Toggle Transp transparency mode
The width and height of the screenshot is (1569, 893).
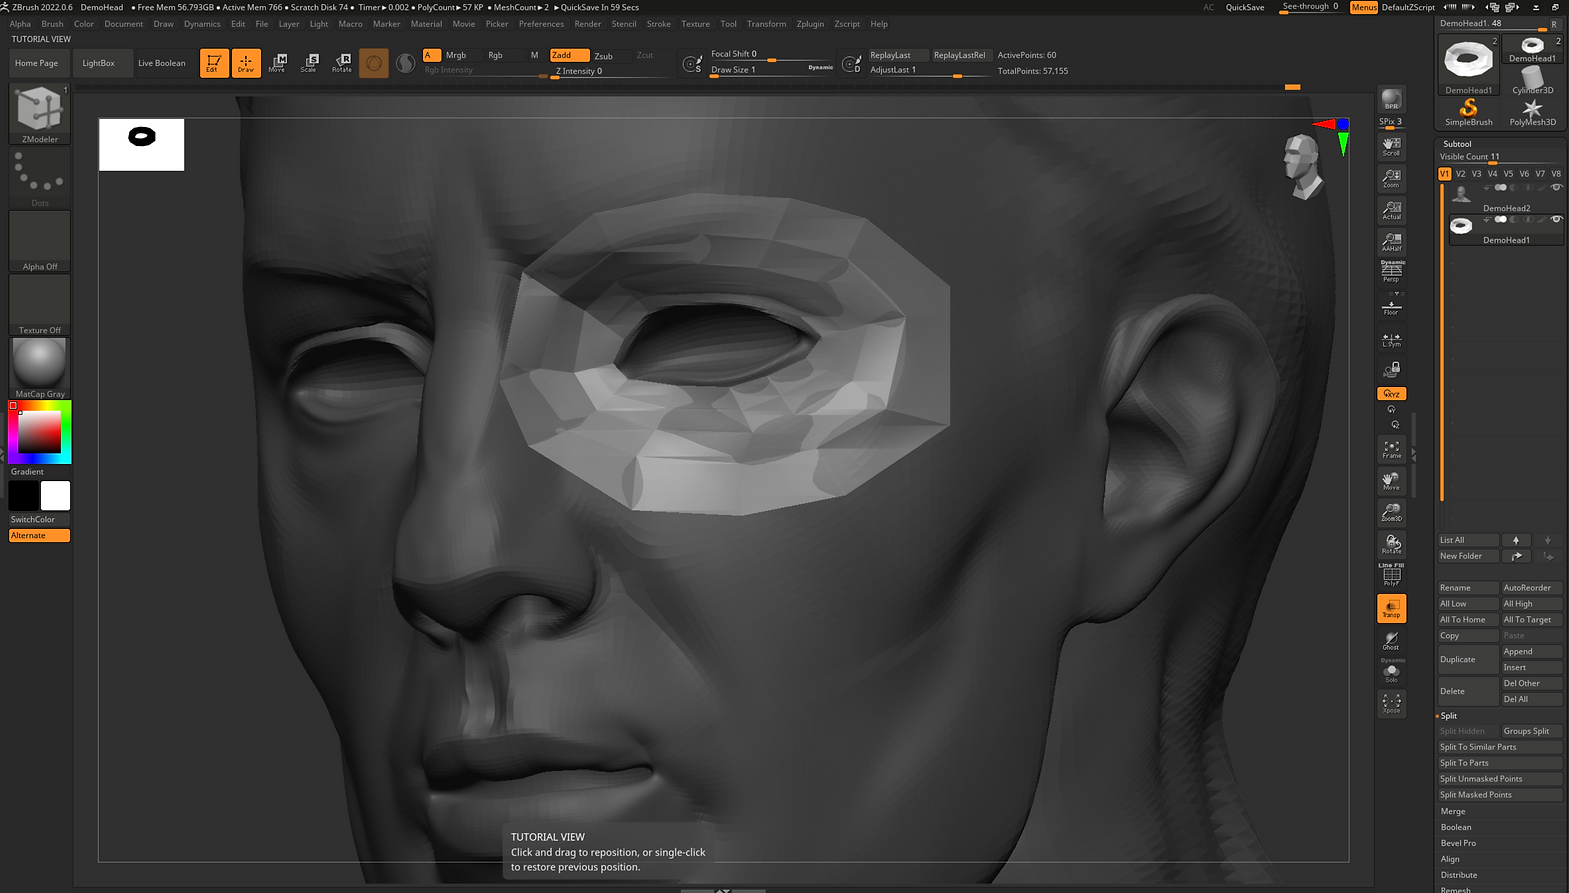pyautogui.click(x=1391, y=608)
